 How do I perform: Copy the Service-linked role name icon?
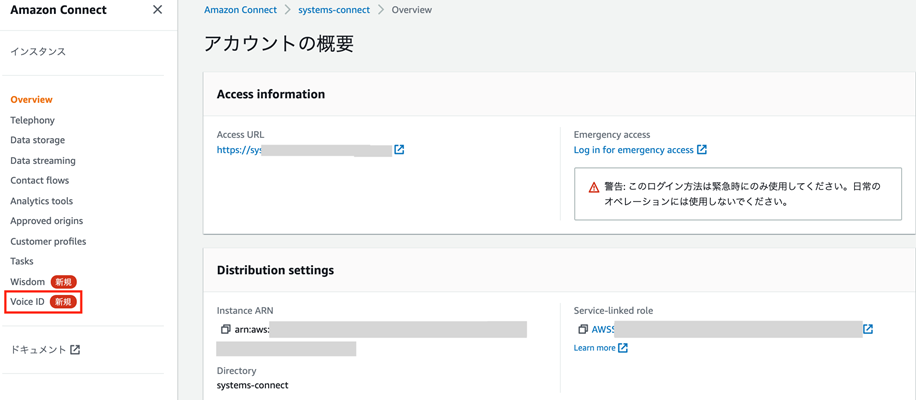pyautogui.click(x=582, y=329)
